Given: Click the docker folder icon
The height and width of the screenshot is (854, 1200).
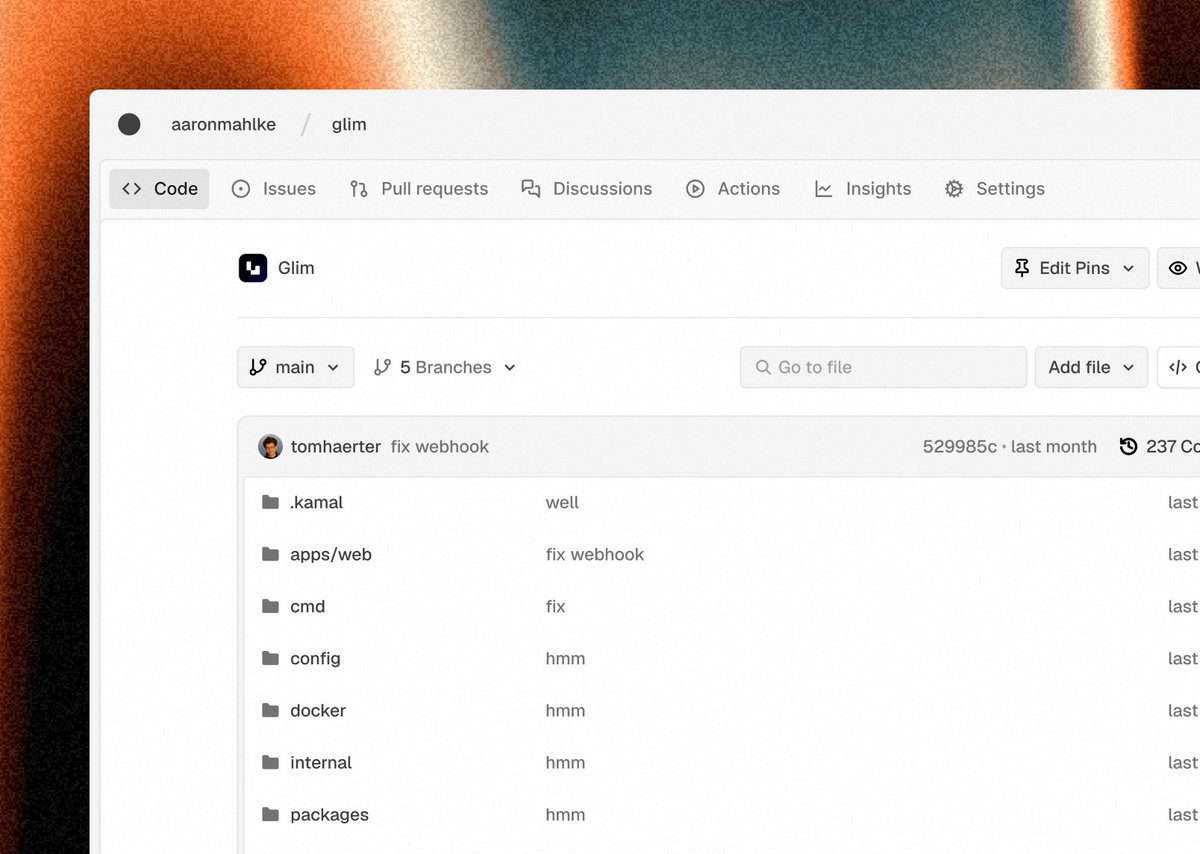Looking at the screenshot, I should [x=270, y=710].
